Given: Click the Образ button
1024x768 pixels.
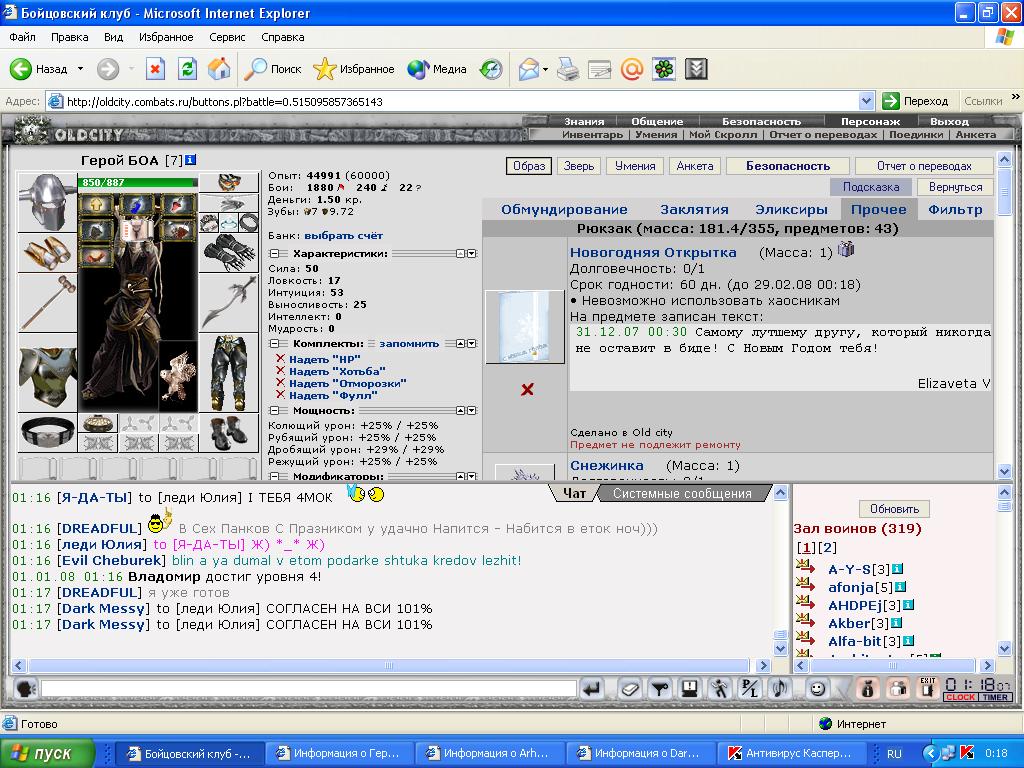Looking at the screenshot, I should (529, 166).
